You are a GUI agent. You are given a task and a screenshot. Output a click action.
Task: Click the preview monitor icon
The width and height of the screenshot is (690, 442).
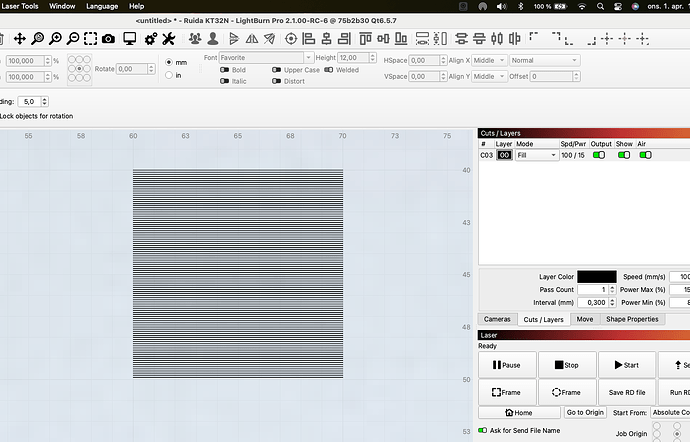130,39
